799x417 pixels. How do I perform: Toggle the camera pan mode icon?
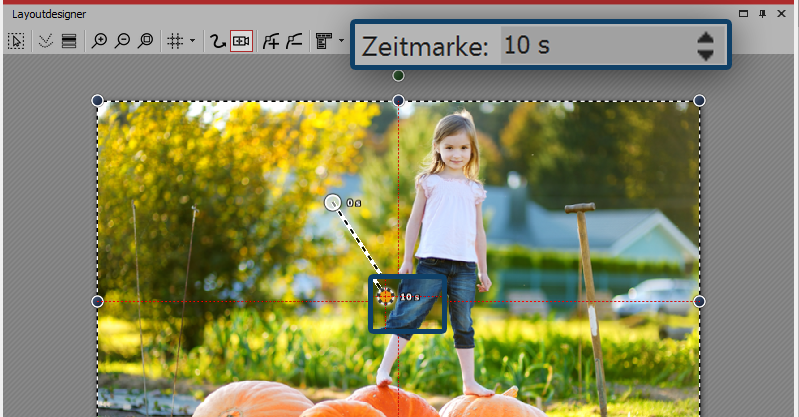241,41
